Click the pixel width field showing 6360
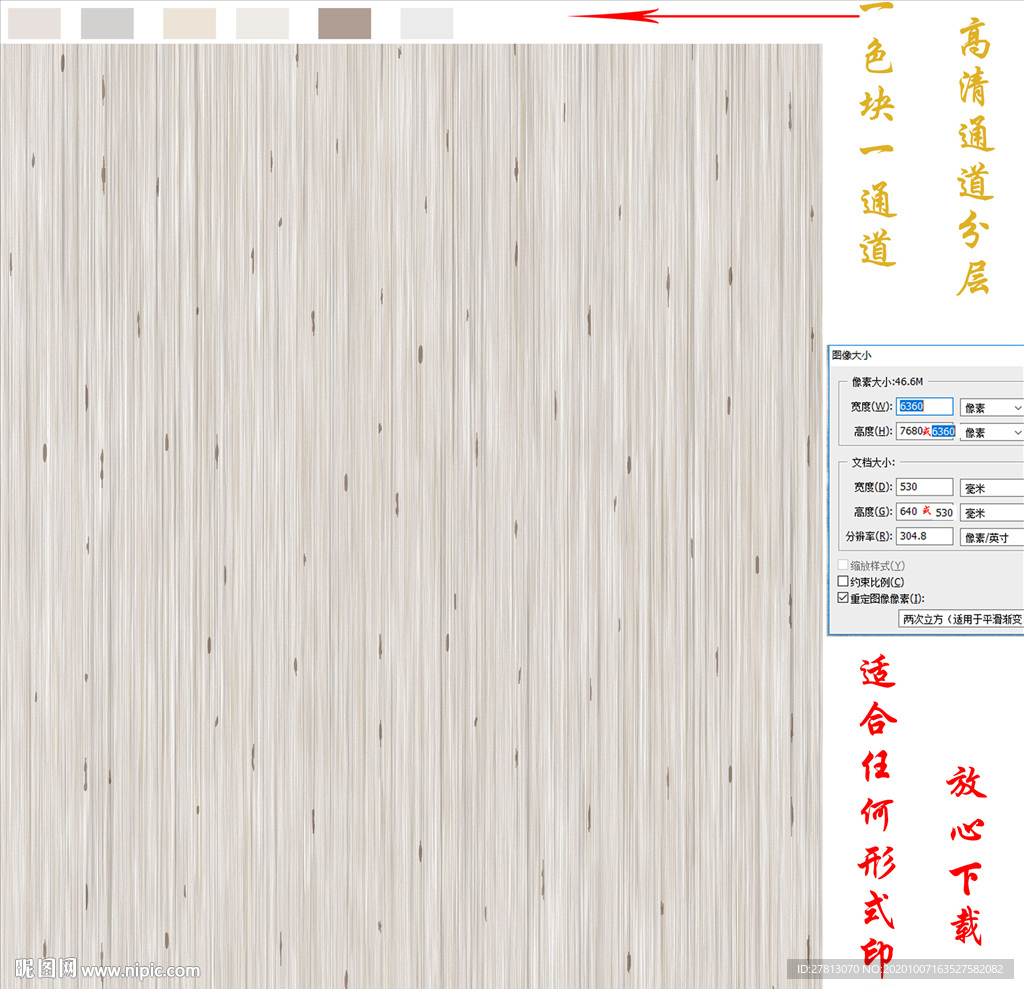This screenshot has width=1024, height=989. (924, 406)
